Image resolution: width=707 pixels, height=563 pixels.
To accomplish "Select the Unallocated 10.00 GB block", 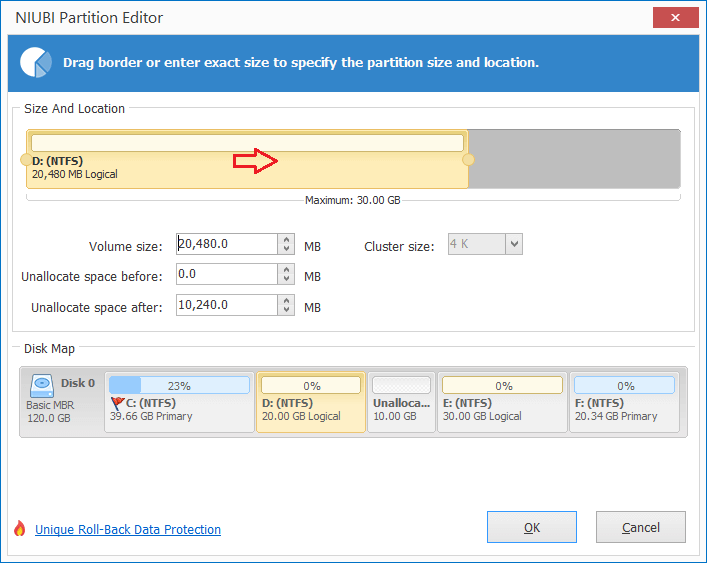I will pyautogui.click(x=401, y=402).
